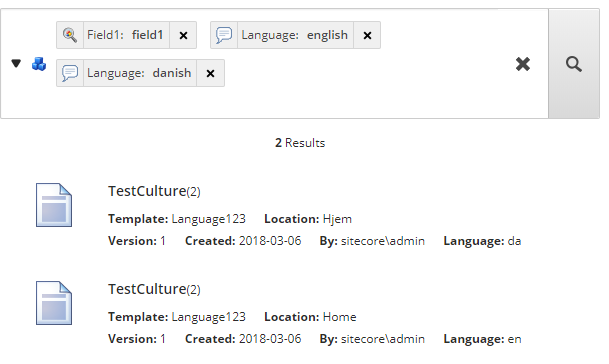Click speech bubble icon of danish filter
The image size is (609, 364).
(x=70, y=73)
